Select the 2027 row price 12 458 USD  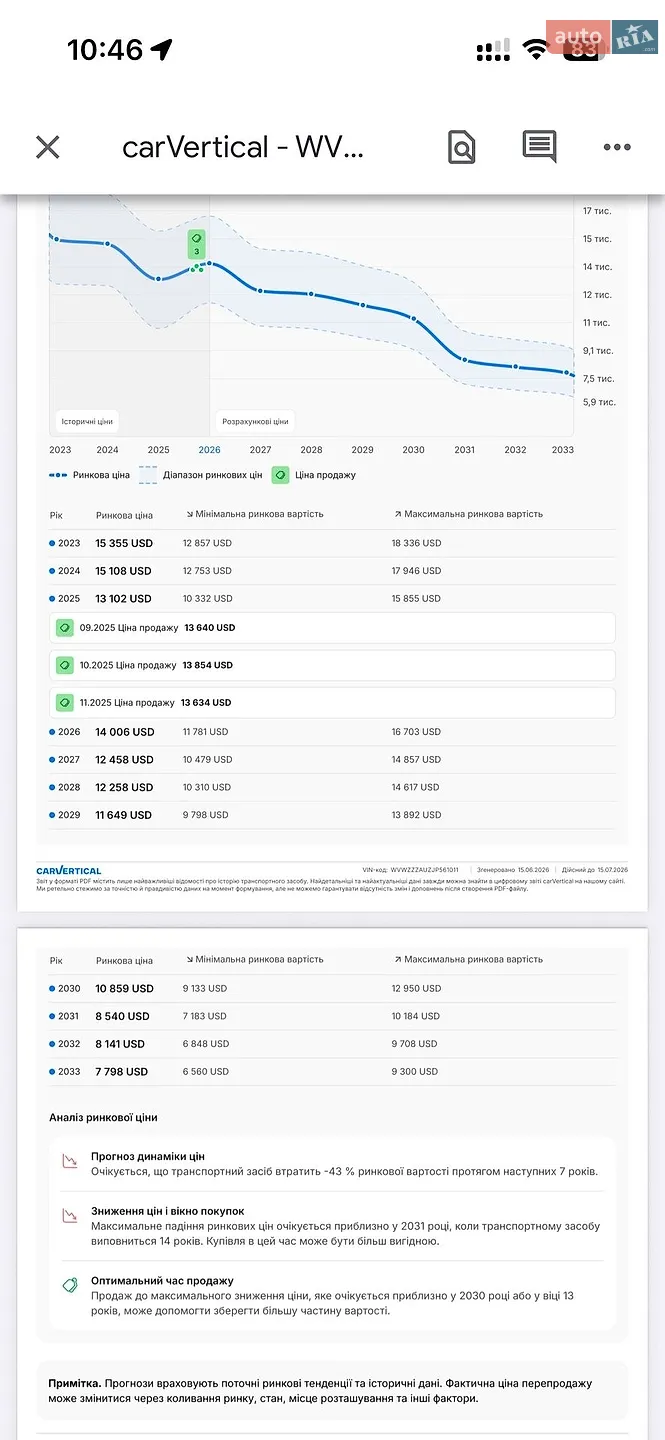click(x=125, y=760)
